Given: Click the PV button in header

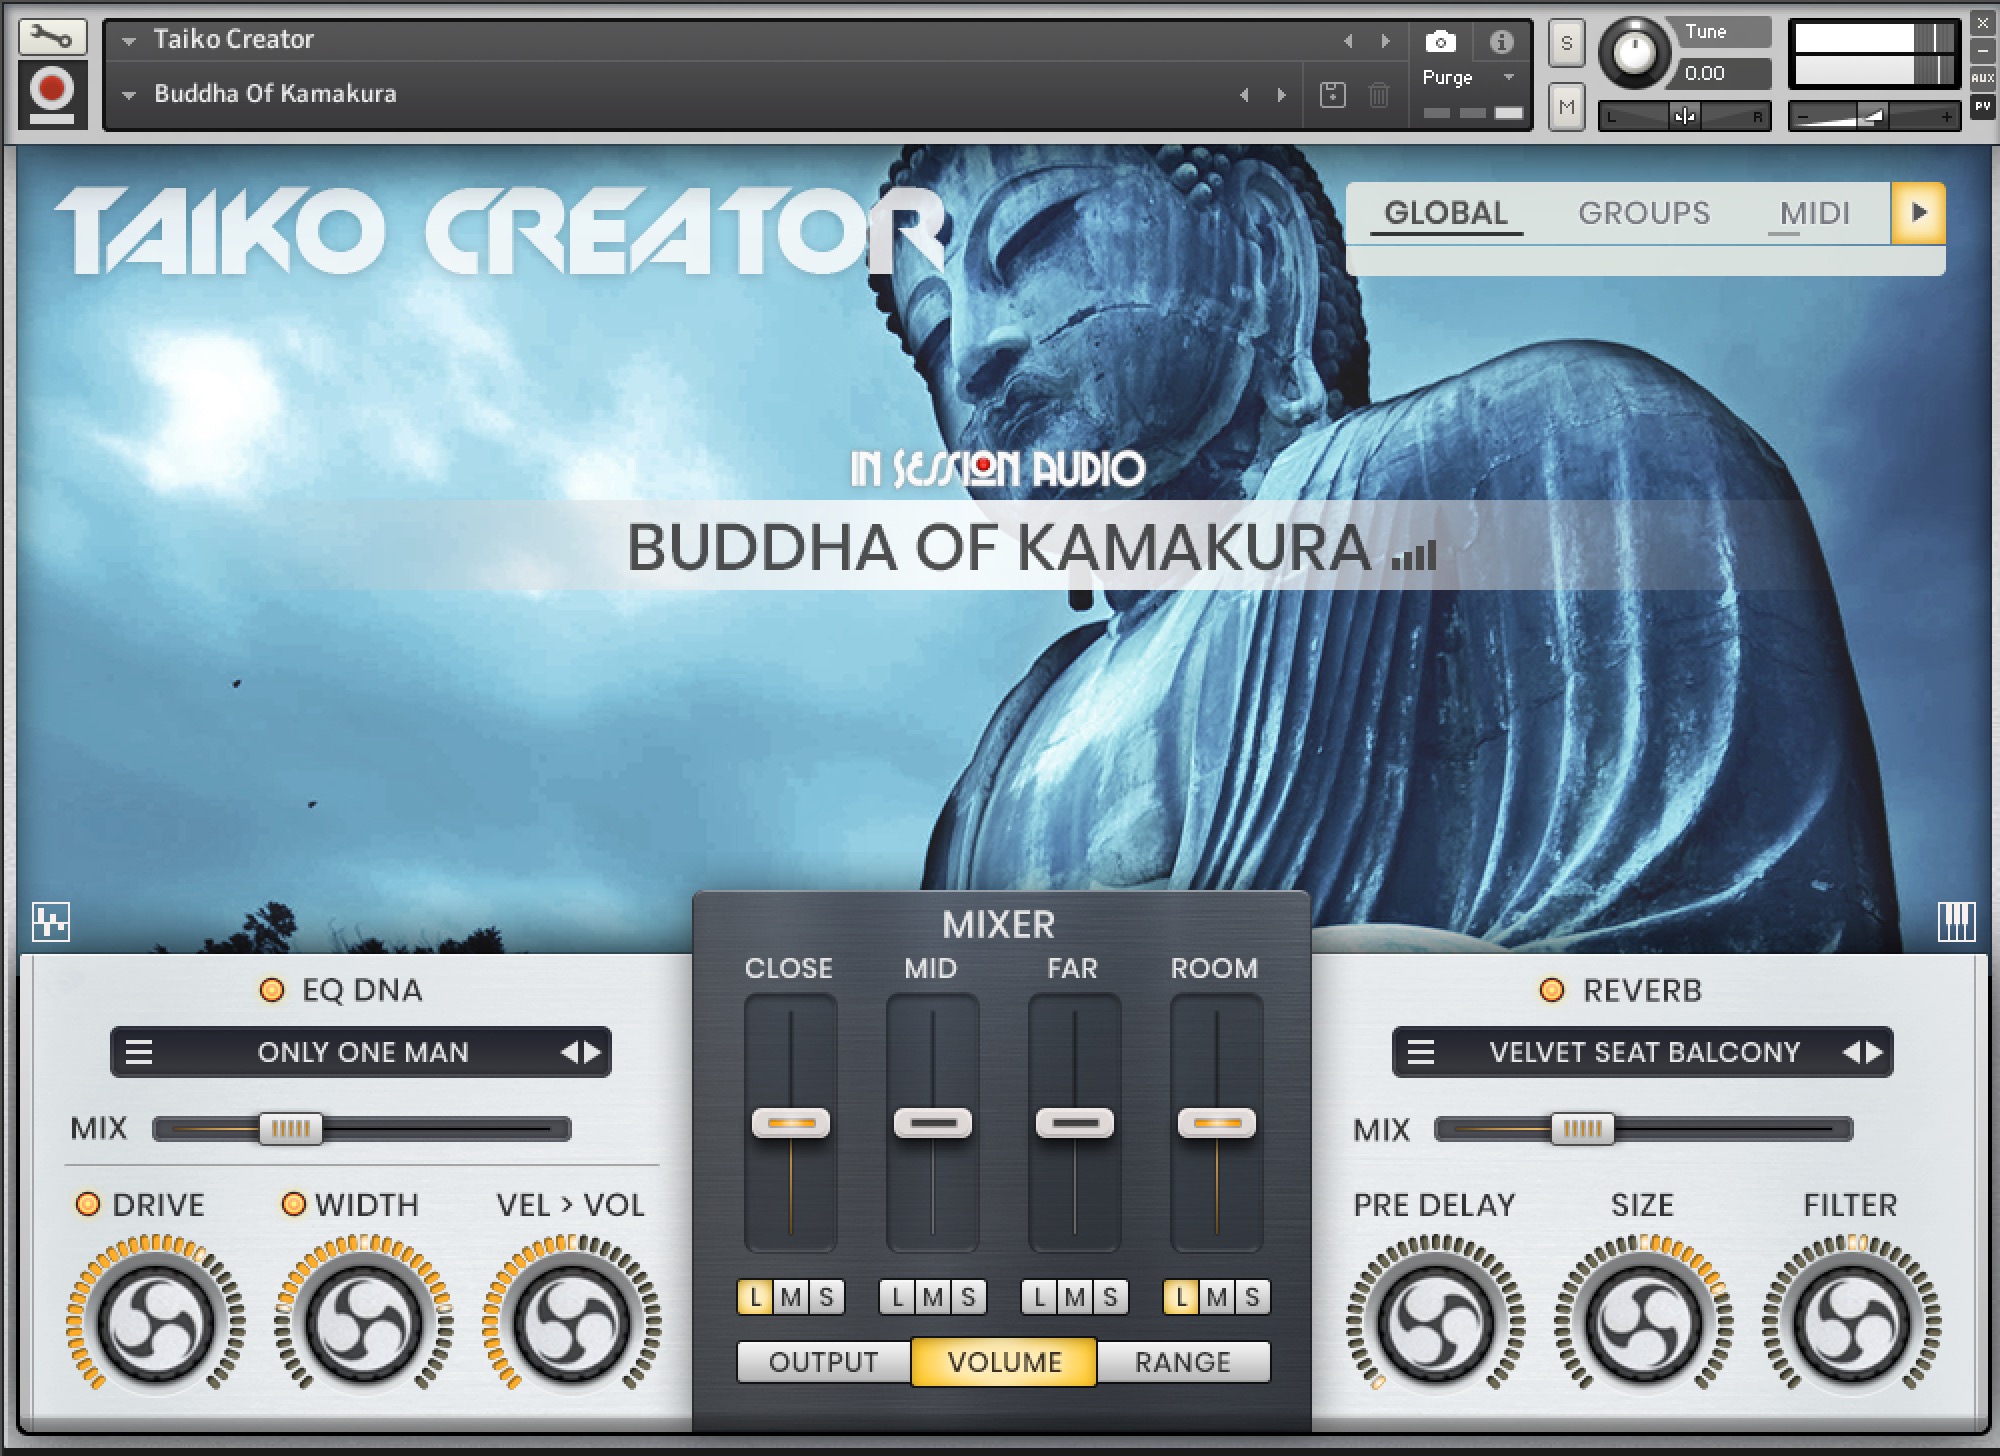Looking at the screenshot, I should tap(1982, 106).
